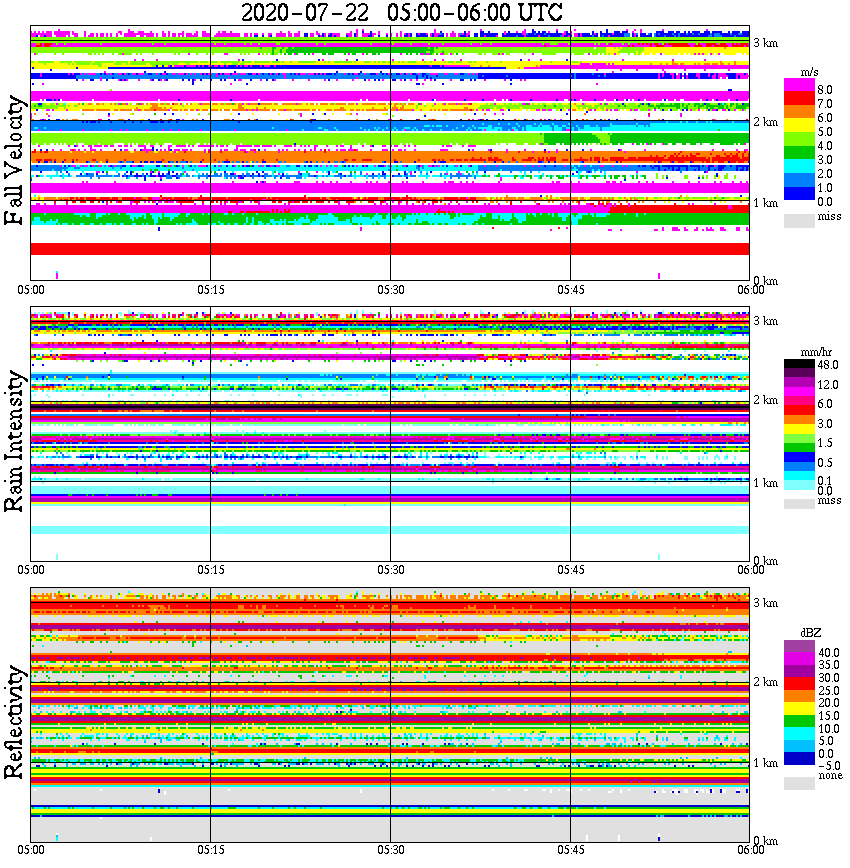850x868 pixels.
Task: Click the '3 km' label beside Reflectivity plot
Action: pyautogui.click(x=765, y=603)
